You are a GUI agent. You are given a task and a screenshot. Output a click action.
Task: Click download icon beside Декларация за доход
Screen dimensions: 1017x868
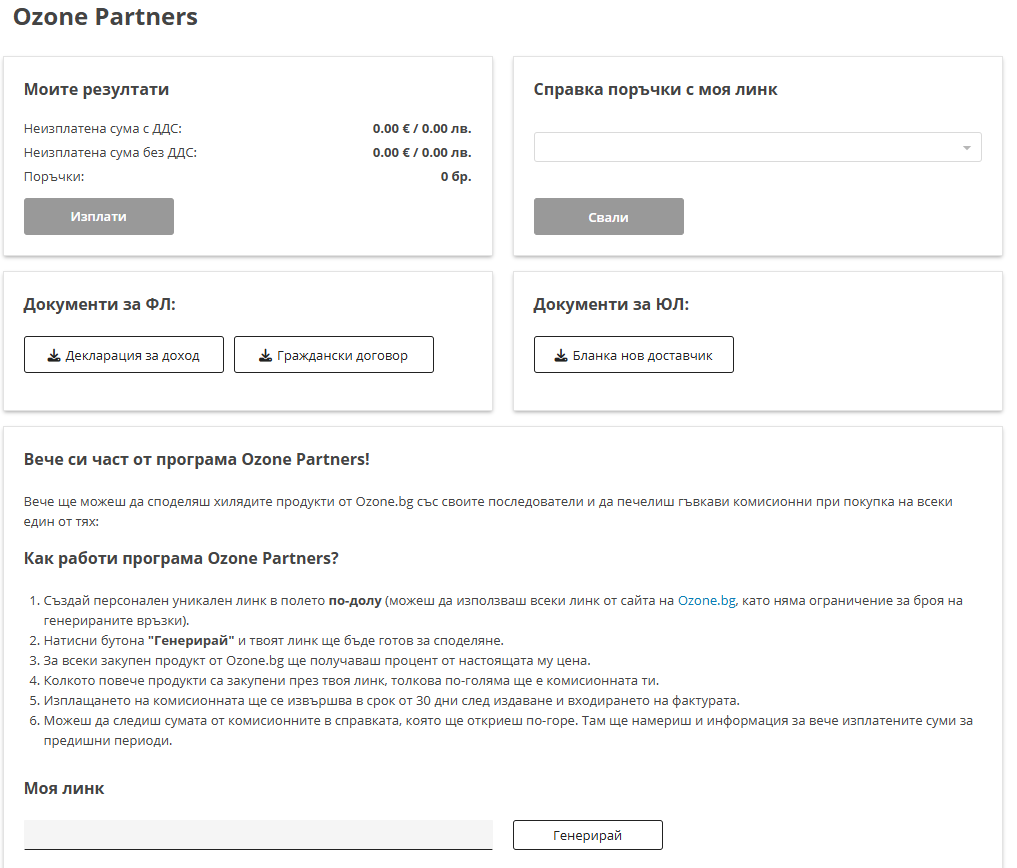coord(54,355)
